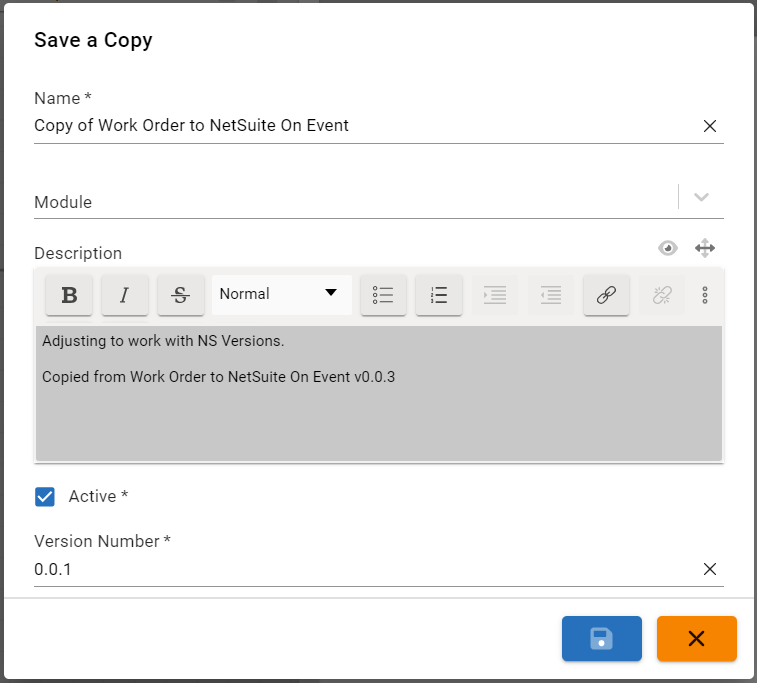Toggle description preview eye icon
757x683 pixels.
click(668, 248)
